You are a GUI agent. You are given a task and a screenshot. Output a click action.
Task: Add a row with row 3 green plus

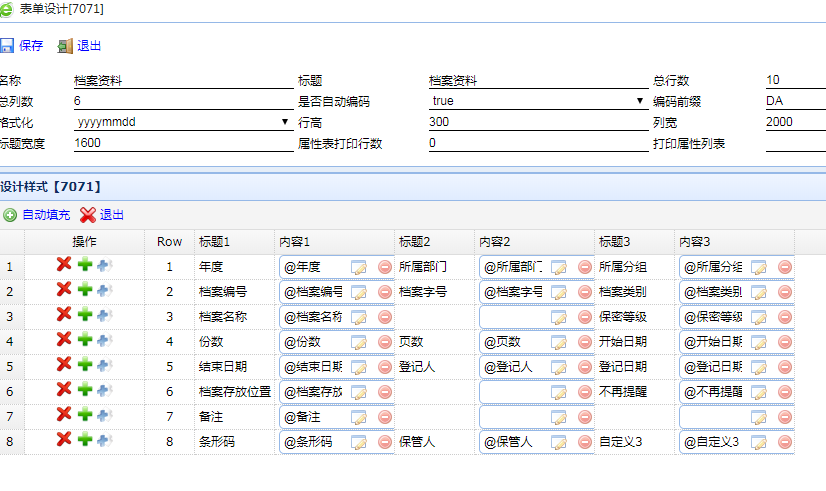pyautogui.click(x=85, y=315)
